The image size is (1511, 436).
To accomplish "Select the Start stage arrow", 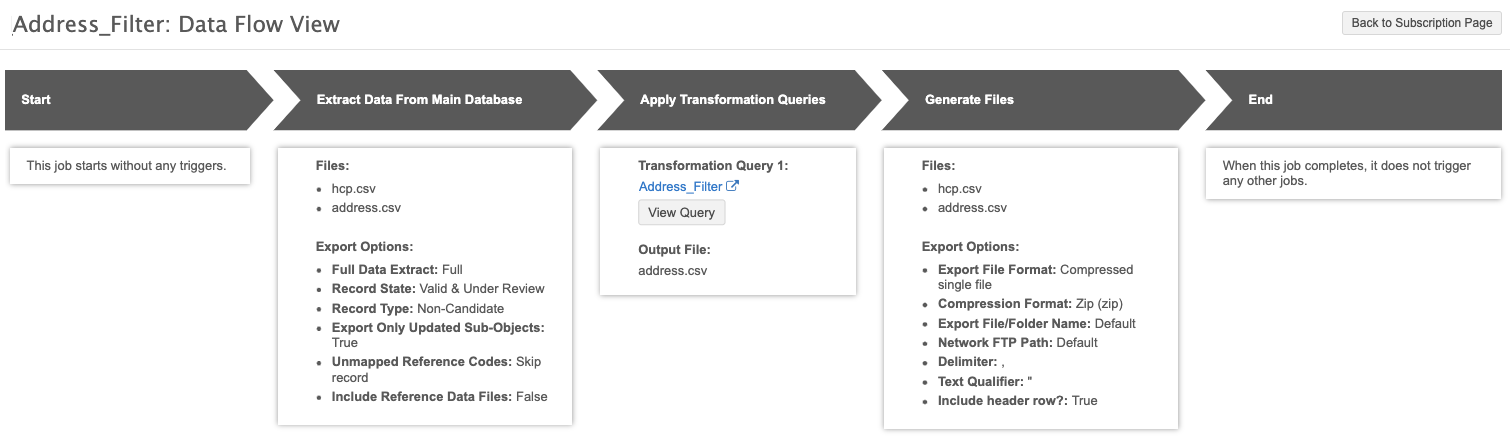I will 130,100.
